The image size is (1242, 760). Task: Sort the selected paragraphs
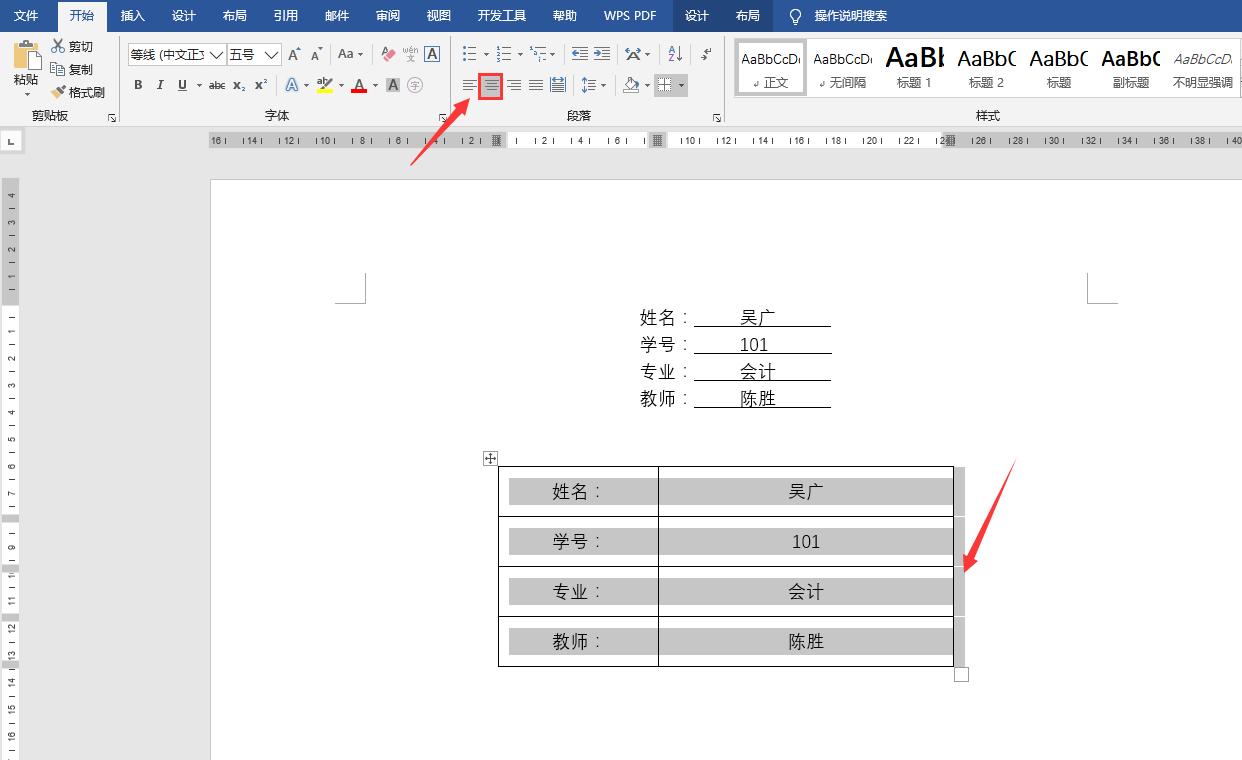click(x=674, y=54)
